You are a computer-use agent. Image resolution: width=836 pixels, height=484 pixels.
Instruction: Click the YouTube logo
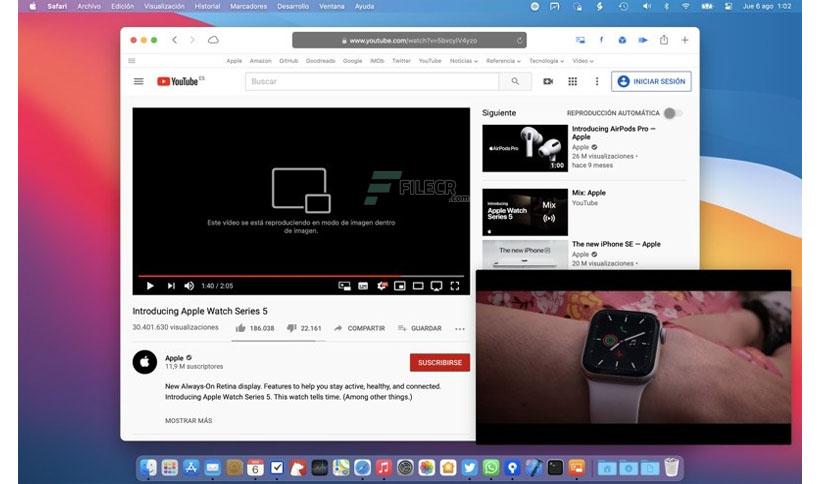[x=180, y=82]
